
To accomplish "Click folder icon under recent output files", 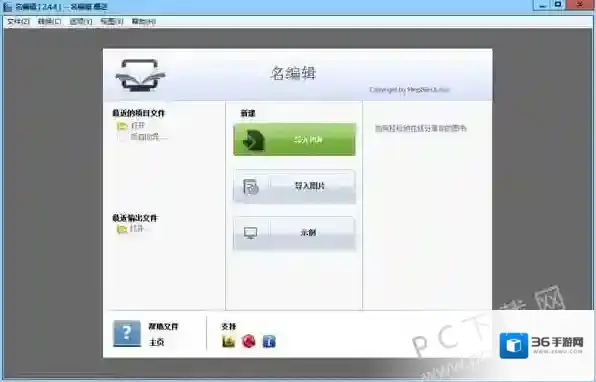I will point(122,229).
